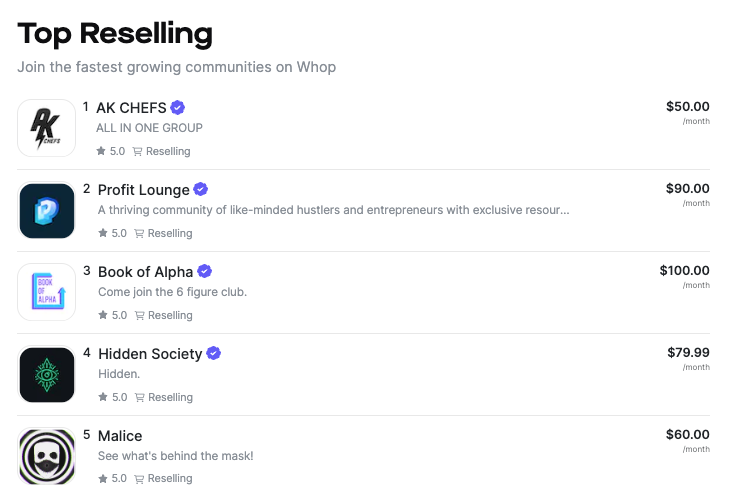The width and height of the screenshot is (731, 495).
Task: Click the Profit Lounge blue P logo
Action: [x=47, y=211]
